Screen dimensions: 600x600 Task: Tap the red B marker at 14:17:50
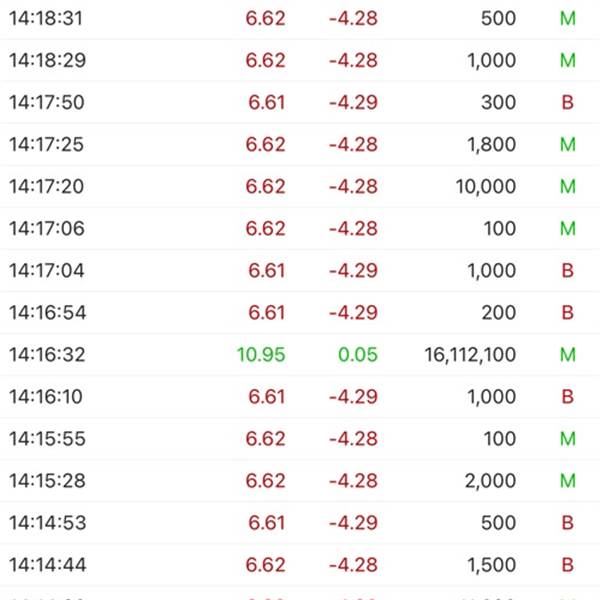[567, 103]
